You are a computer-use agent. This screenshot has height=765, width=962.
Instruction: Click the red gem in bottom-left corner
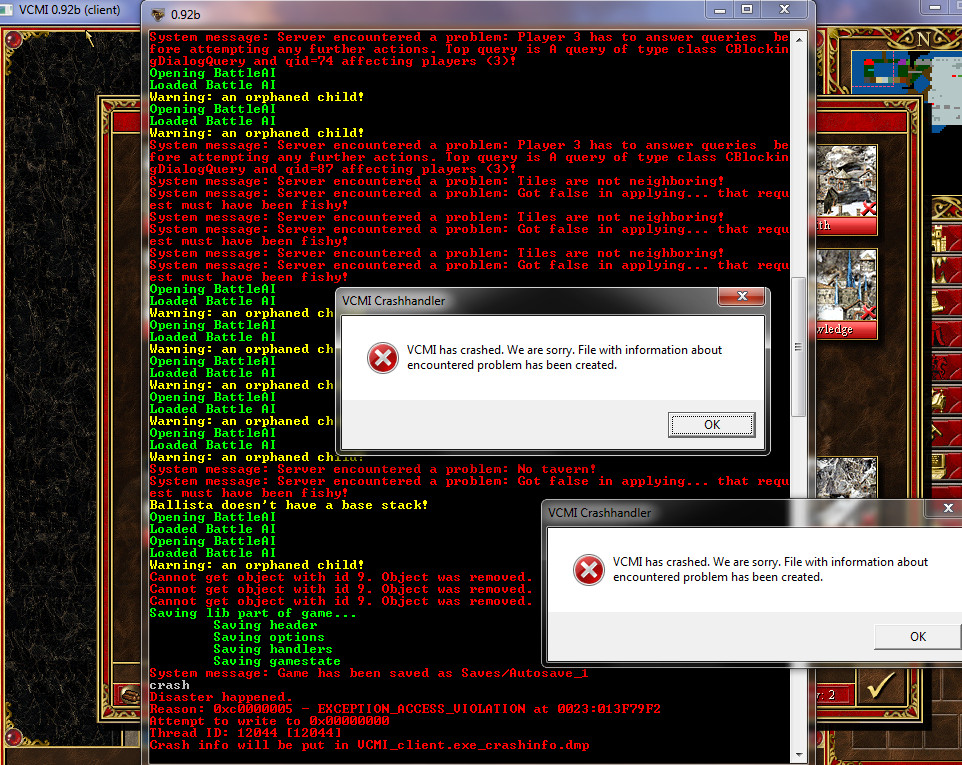point(12,738)
